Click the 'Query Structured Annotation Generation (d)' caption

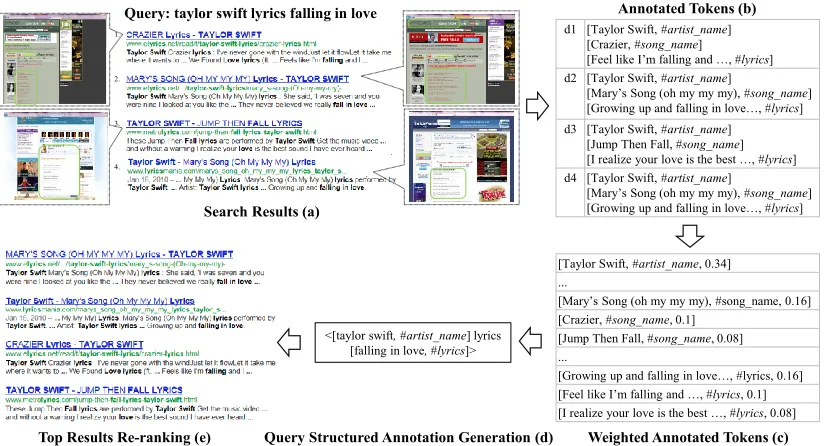click(x=409, y=438)
